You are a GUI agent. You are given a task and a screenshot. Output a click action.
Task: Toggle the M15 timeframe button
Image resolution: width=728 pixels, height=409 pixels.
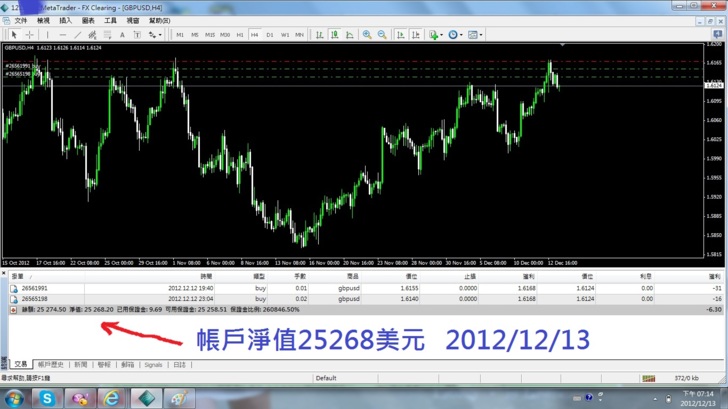pyautogui.click(x=209, y=34)
